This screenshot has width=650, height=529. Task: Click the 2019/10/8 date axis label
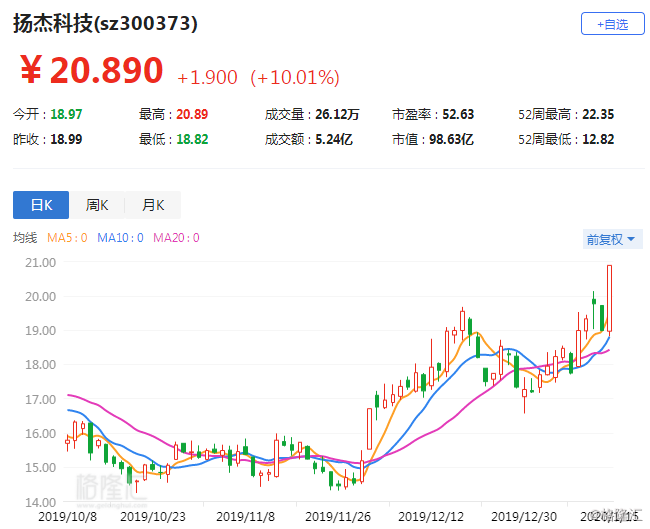tap(67, 517)
